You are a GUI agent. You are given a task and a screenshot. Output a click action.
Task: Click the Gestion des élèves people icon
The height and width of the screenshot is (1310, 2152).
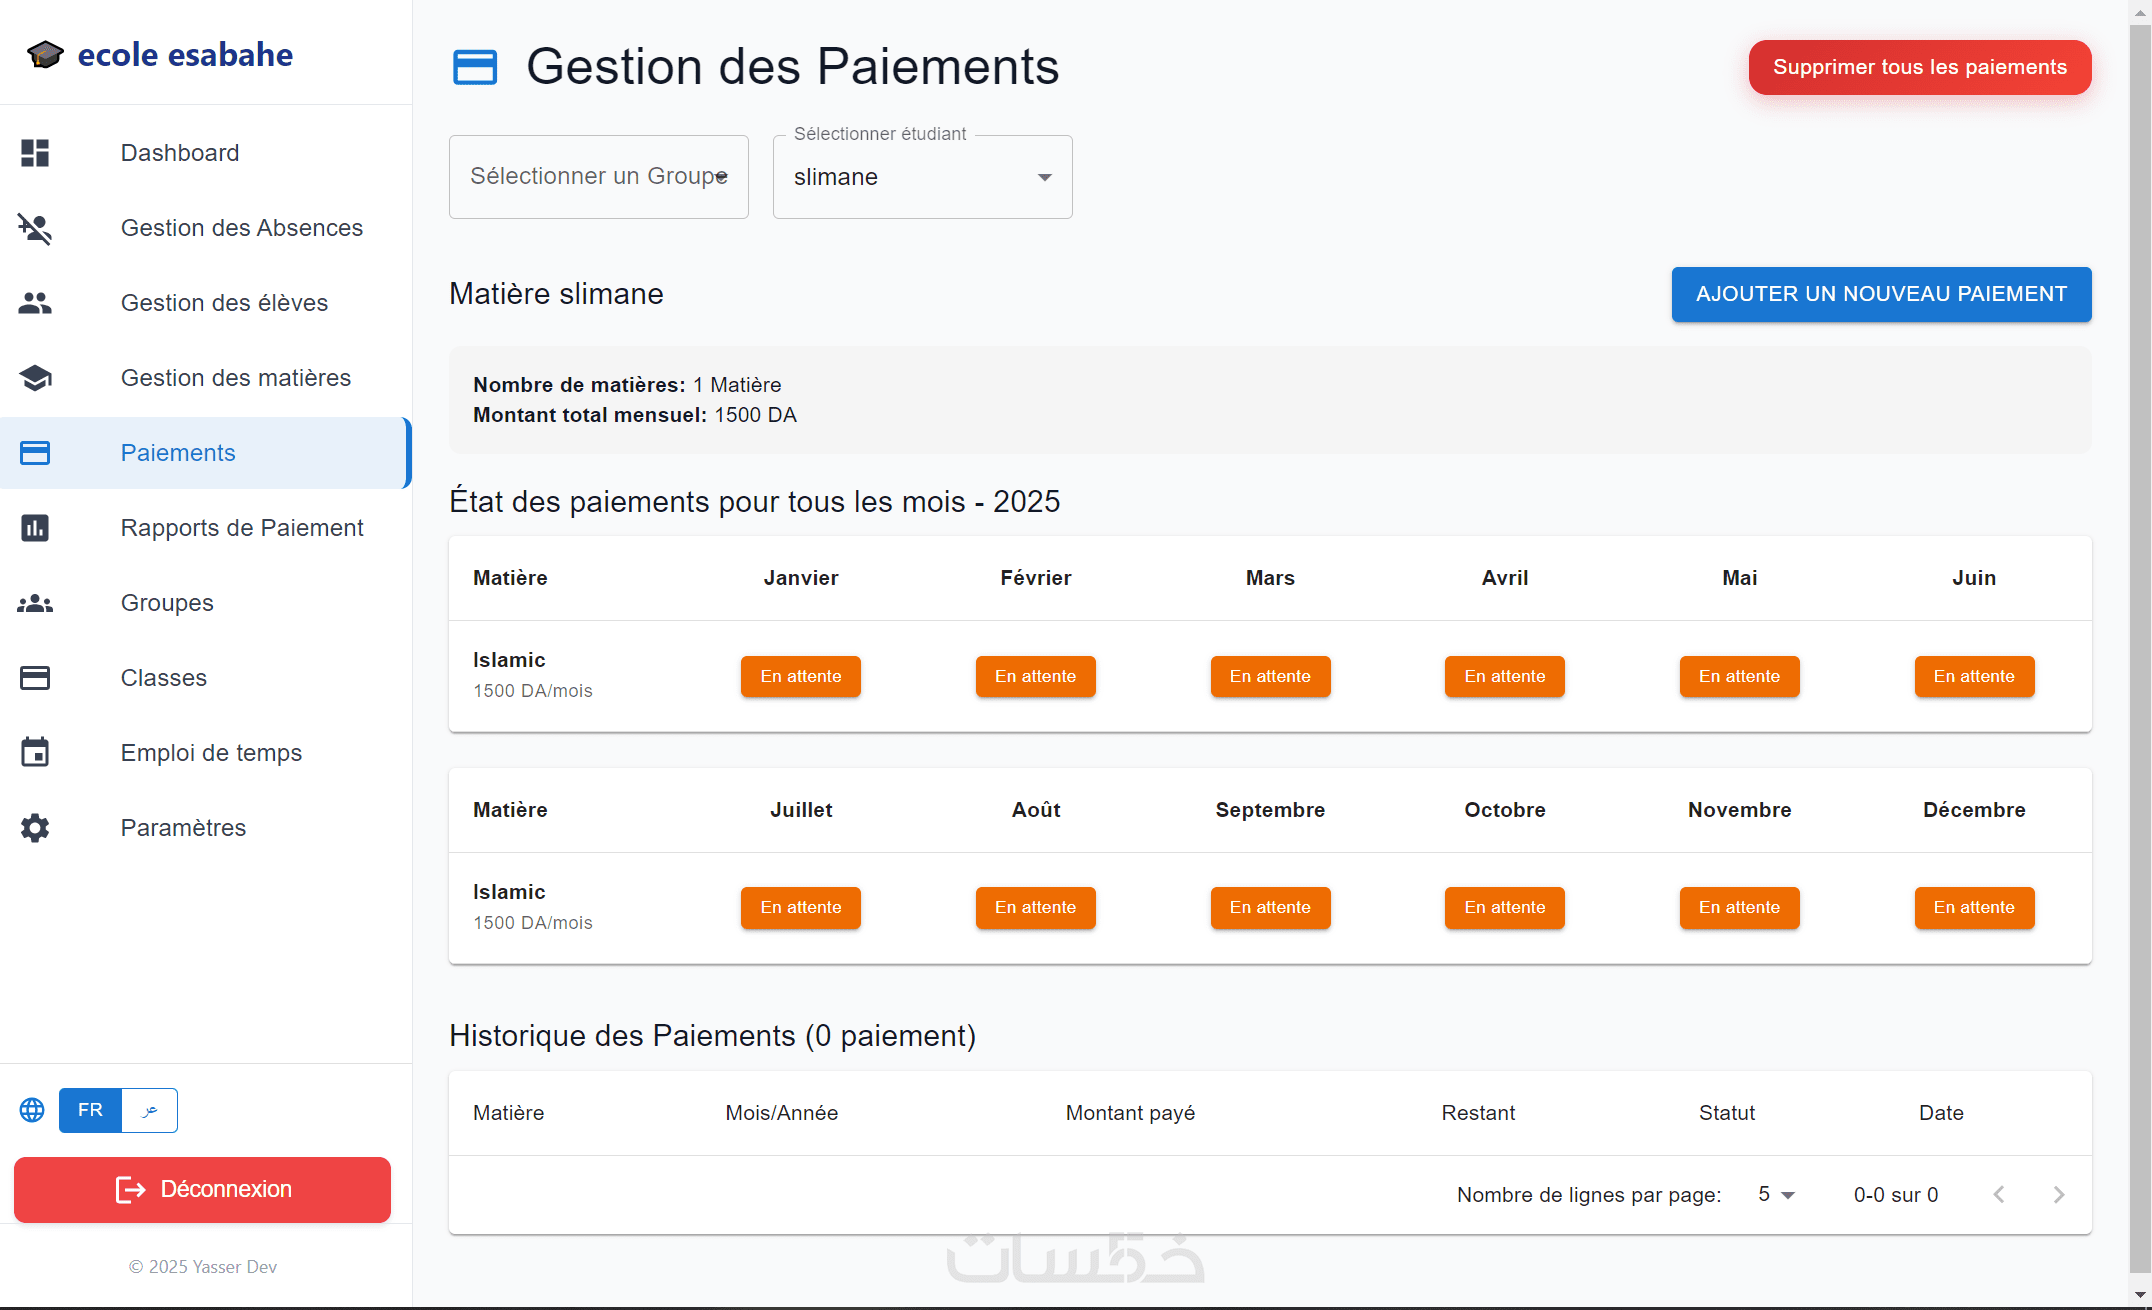35,303
